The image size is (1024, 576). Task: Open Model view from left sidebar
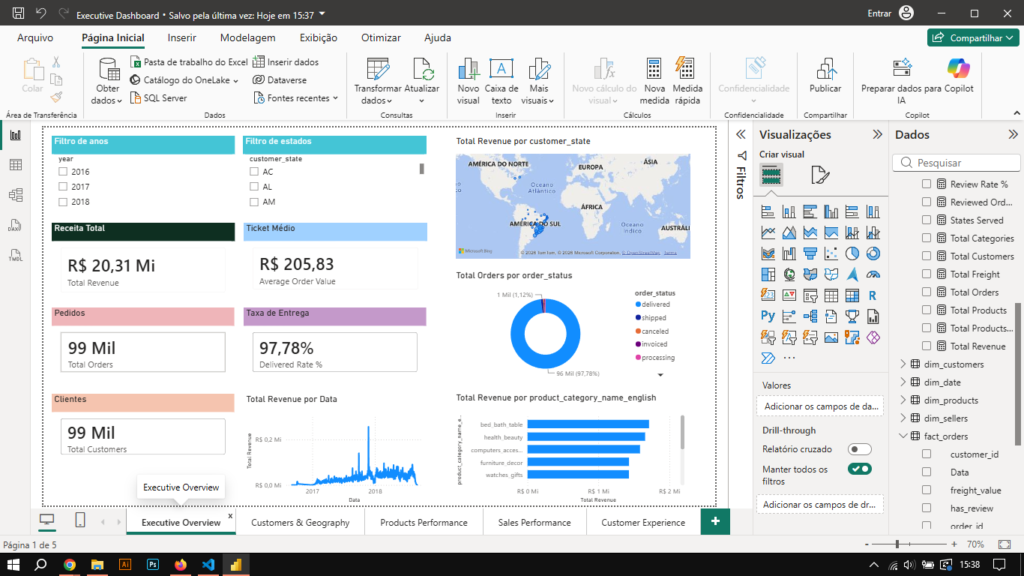coord(15,195)
